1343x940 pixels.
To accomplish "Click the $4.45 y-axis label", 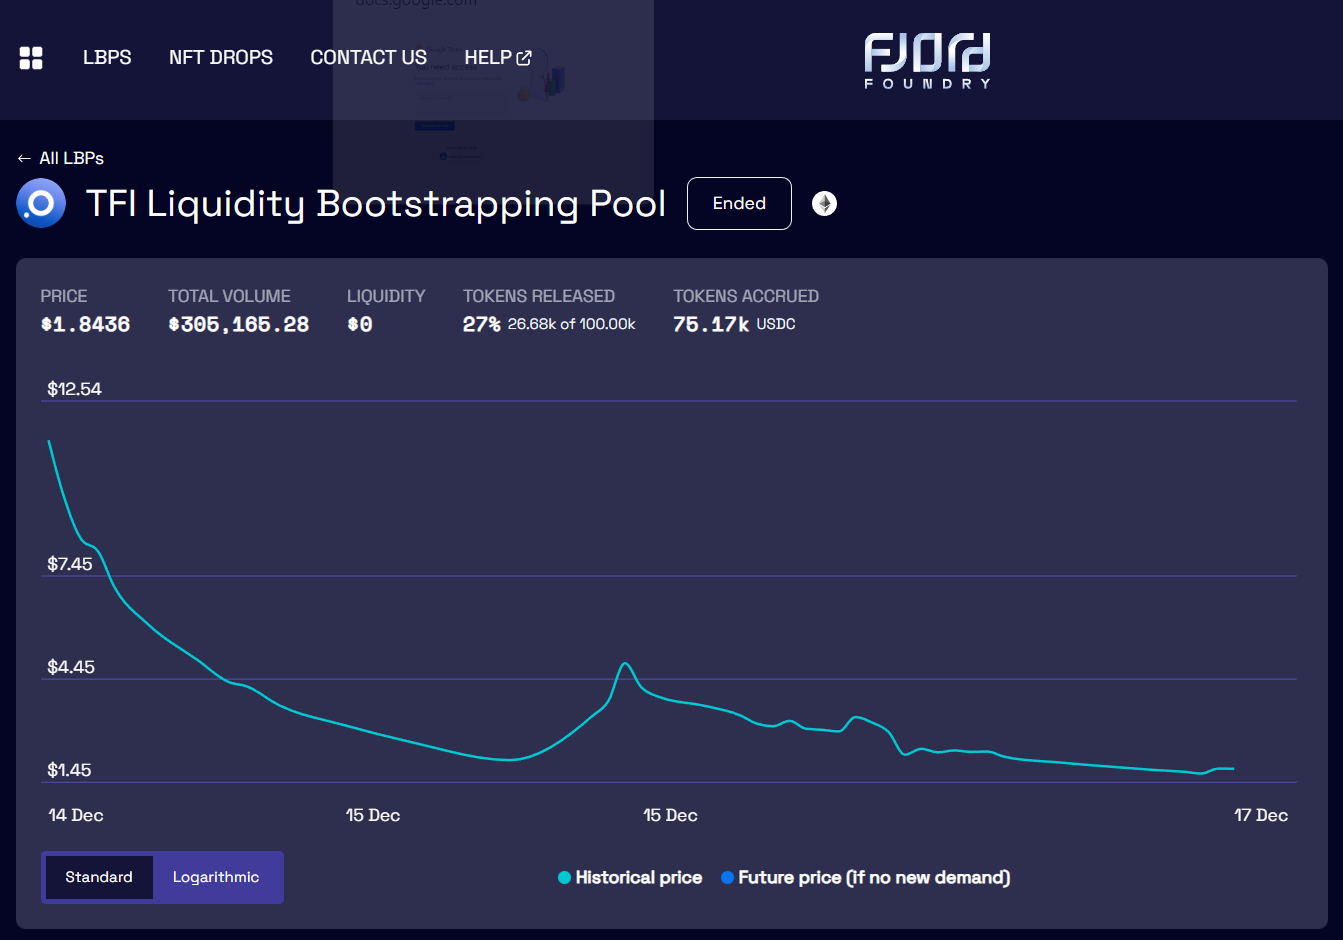I will pyautogui.click(x=71, y=667).
